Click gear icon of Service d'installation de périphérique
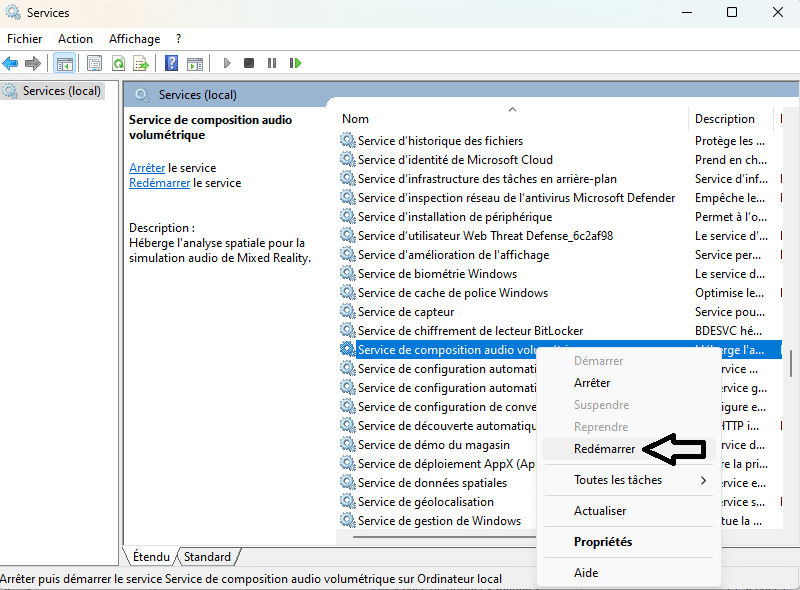 347,216
